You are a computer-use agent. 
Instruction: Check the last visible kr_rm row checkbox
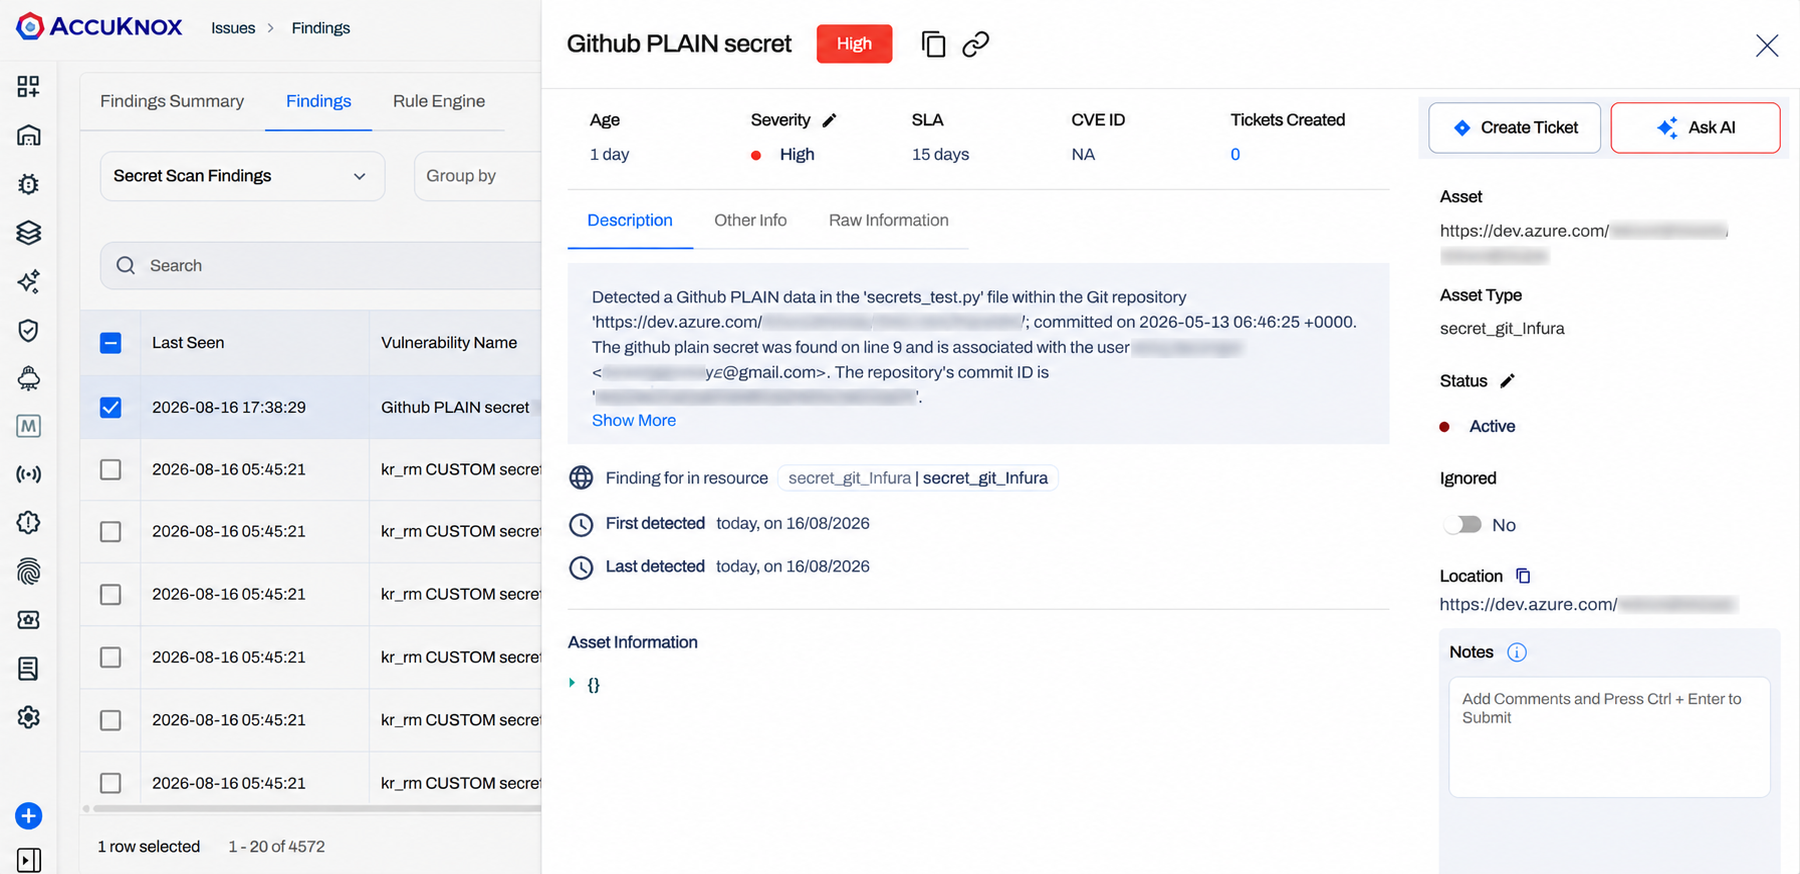point(111,783)
